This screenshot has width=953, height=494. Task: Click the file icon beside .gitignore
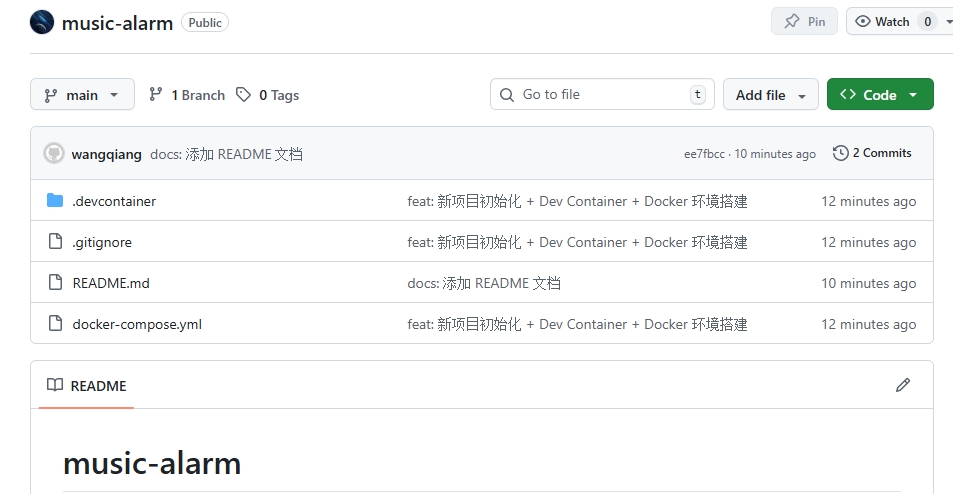[x=55, y=241]
